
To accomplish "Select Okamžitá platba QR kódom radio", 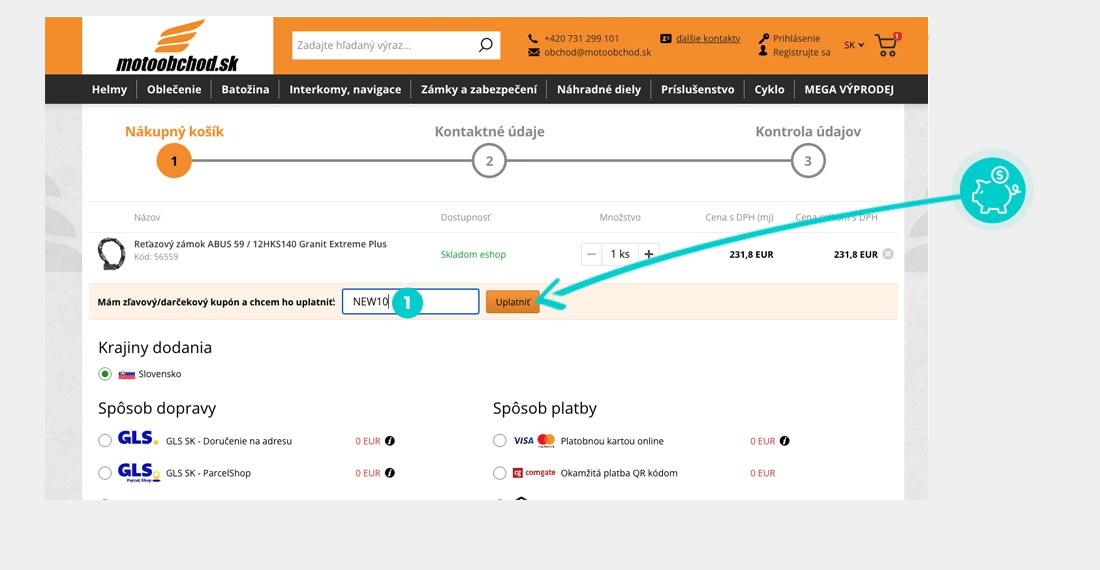I will (499, 473).
